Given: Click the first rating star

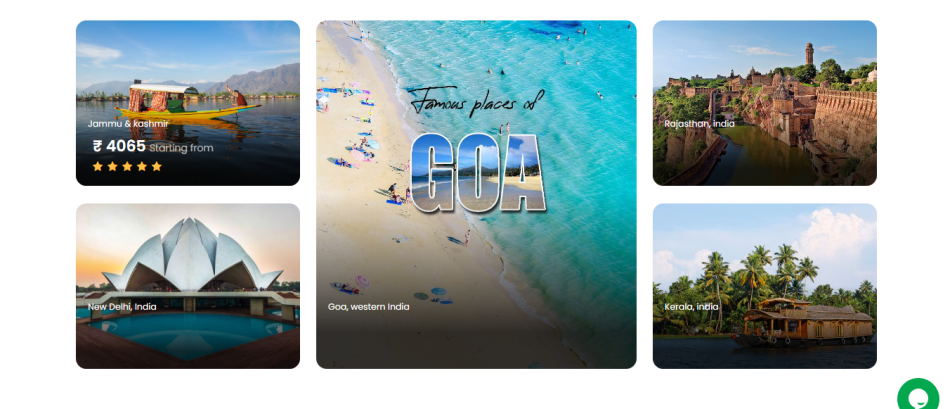Looking at the screenshot, I should coord(98,166).
